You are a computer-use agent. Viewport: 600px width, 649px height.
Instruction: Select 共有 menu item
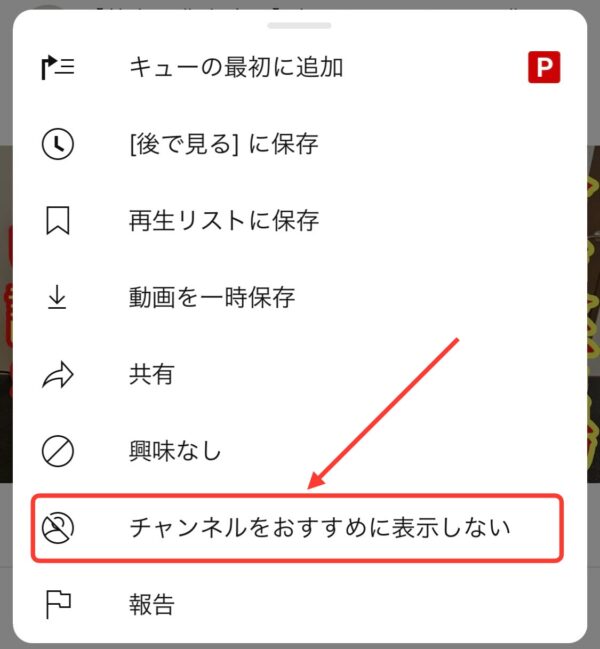coord(299,374)
